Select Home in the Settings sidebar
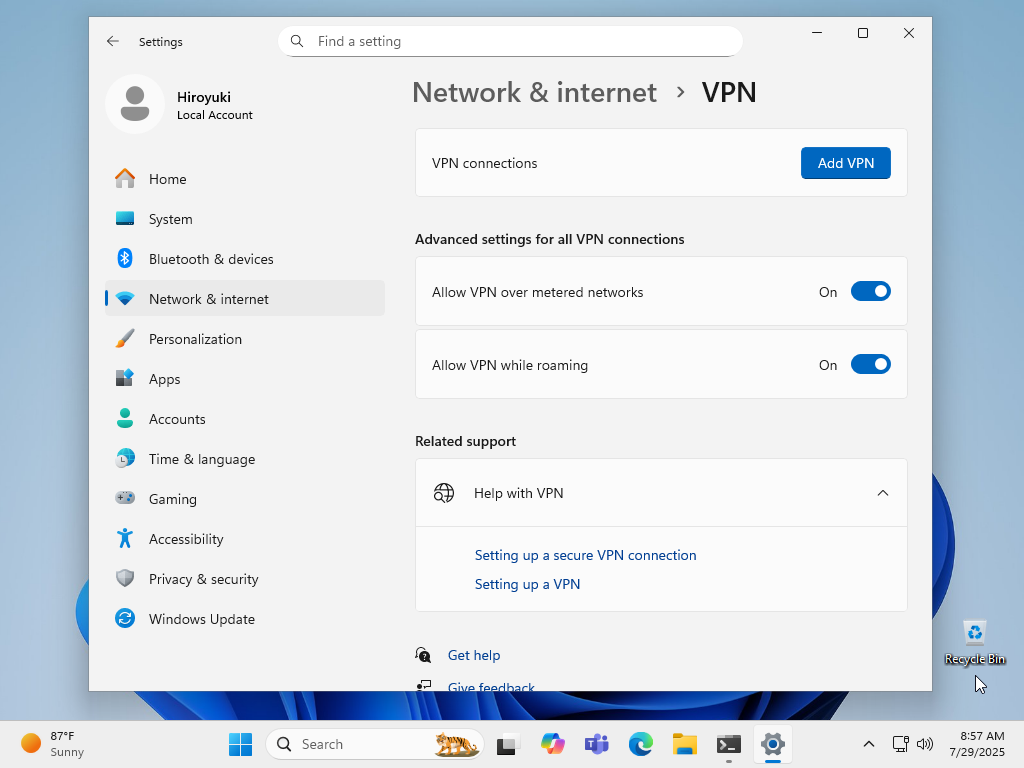Image resolution: width=1024 pixels, height=768 pixels. tap(166, 178)
